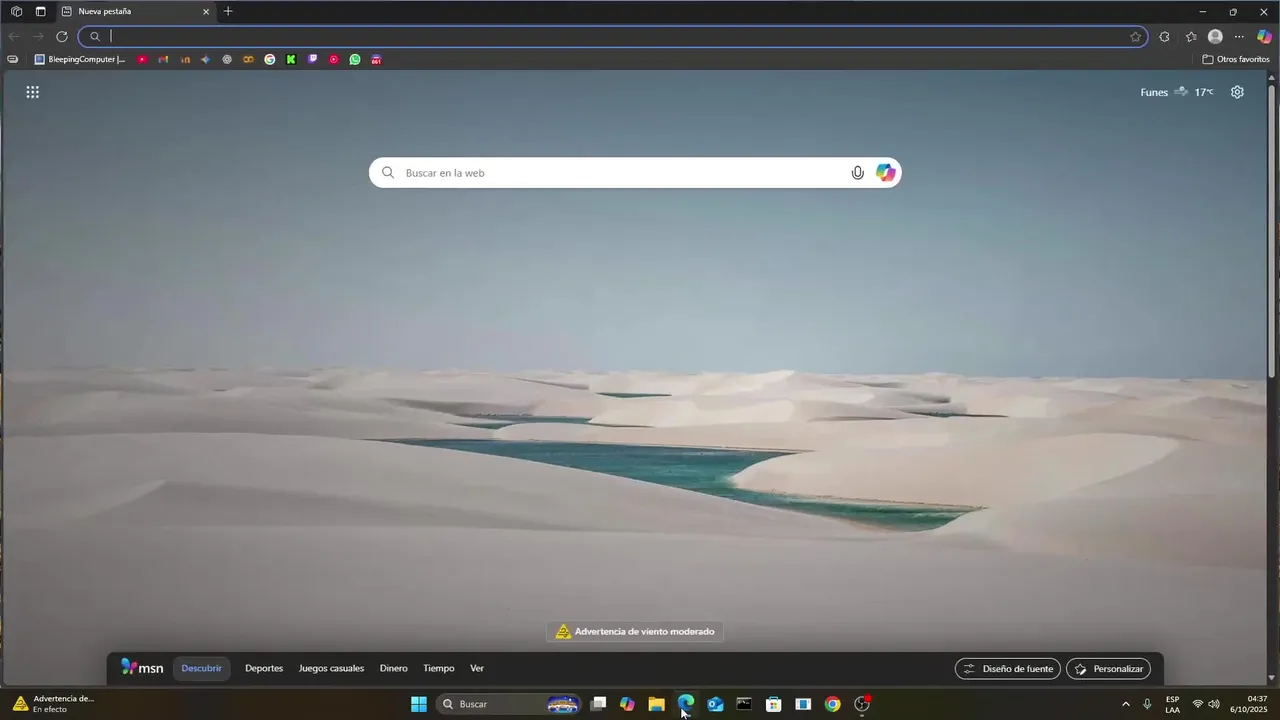The height and width of the screenshot is (720, 1280).
Task: Open the Funes weather widget
Action: [1177, 92]
